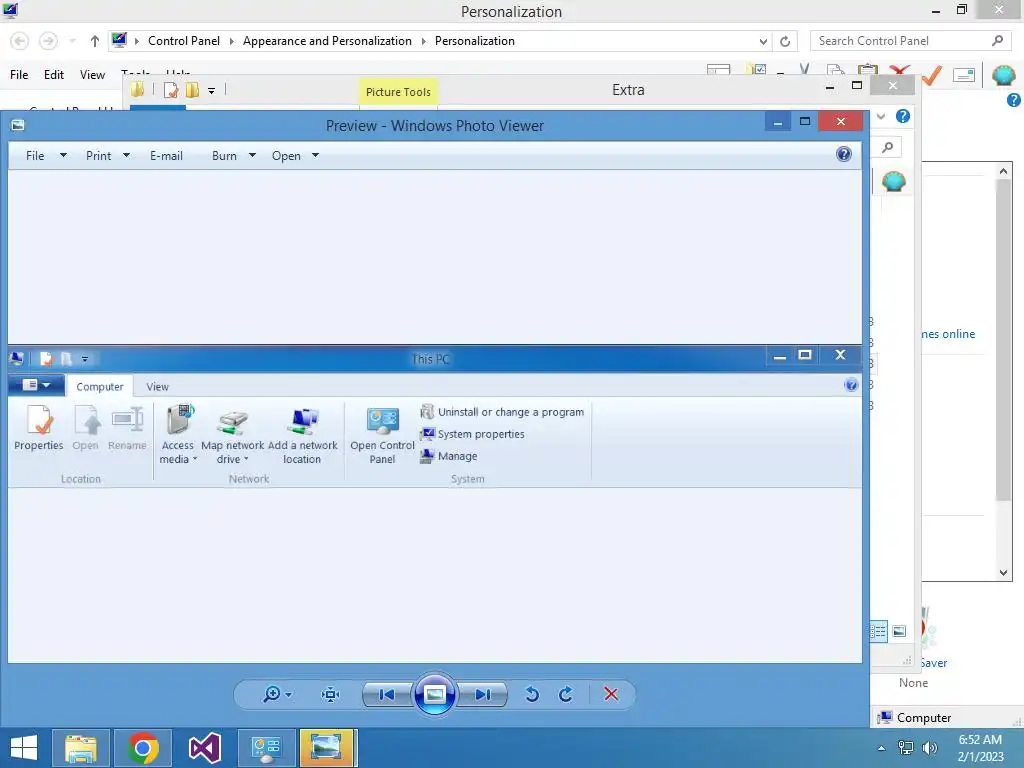Switch to details view in Extra window
This screenshot has height=768, width=1024.
878,631
